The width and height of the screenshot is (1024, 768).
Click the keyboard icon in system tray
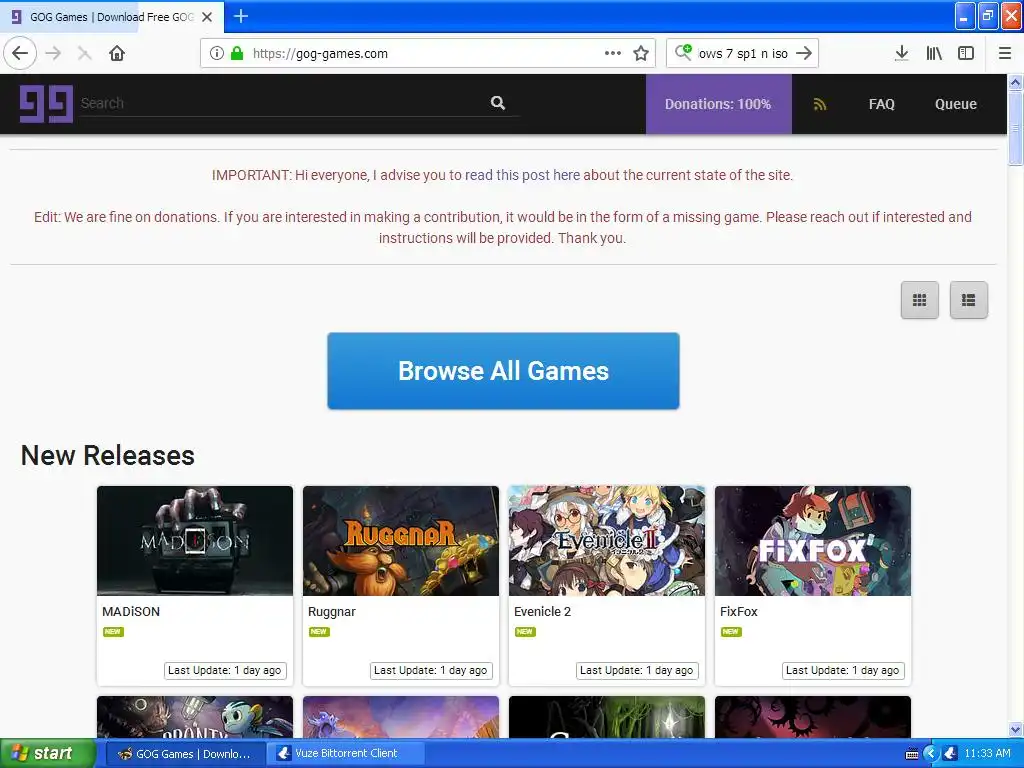pos(912,754)
